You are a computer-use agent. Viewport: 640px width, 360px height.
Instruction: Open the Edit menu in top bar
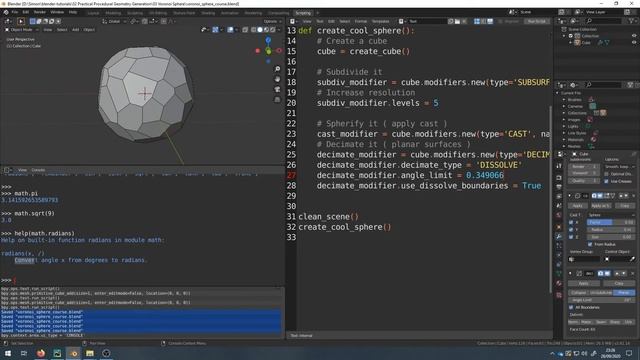click(x=26, y=12)
